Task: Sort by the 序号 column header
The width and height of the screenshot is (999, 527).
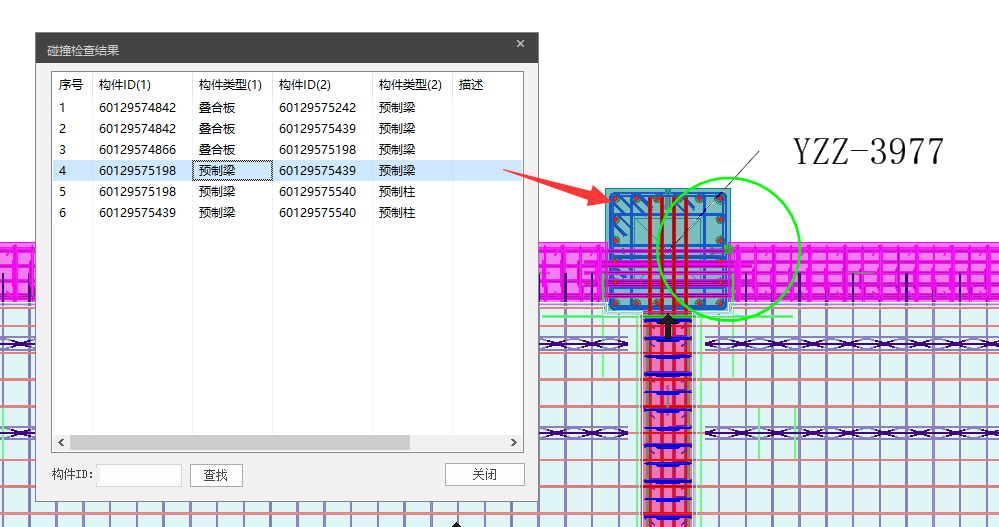Action: click(x=70, y=85)
